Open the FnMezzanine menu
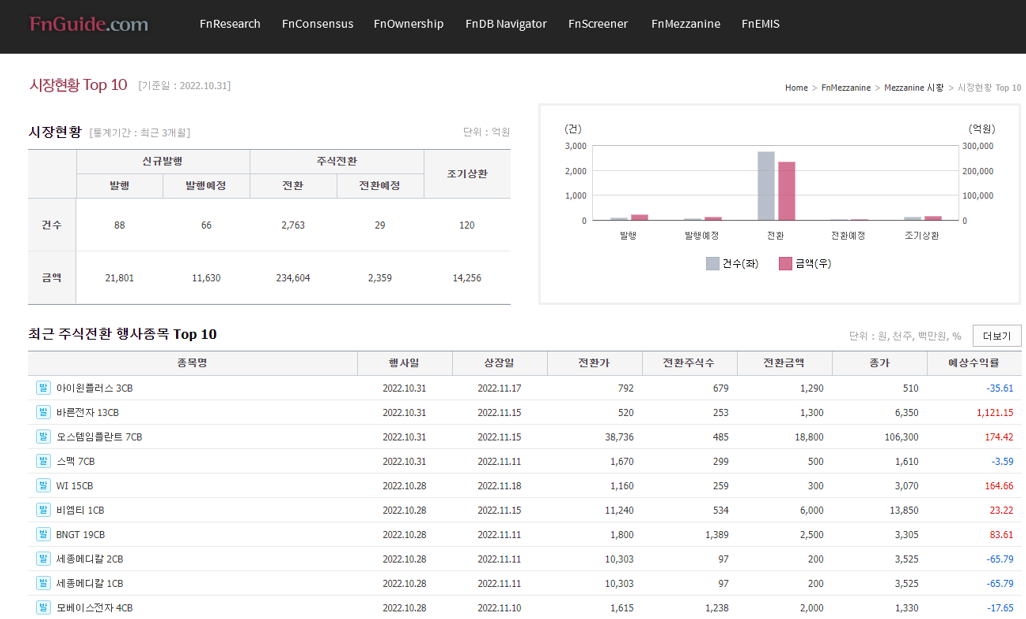Image resolution: width=1026 pixels, height=619 pixels. (685, 24)
